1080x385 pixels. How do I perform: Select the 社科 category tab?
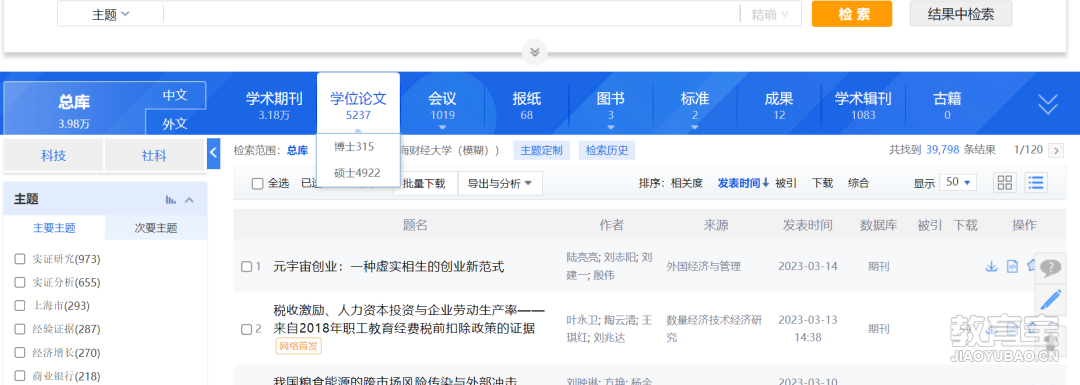(x=154, y=156)
